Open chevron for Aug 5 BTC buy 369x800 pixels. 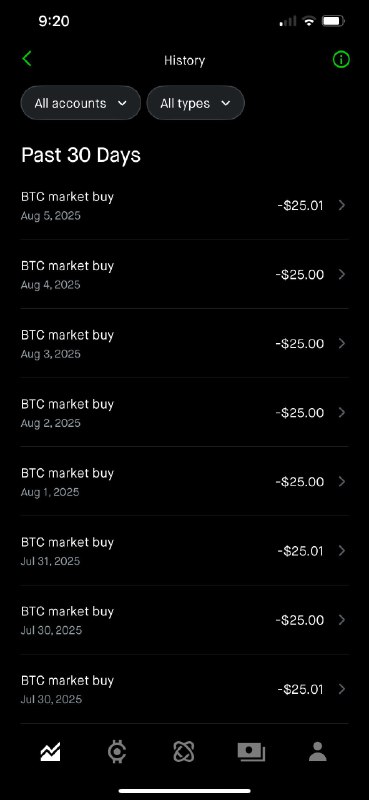coord(342,205)
